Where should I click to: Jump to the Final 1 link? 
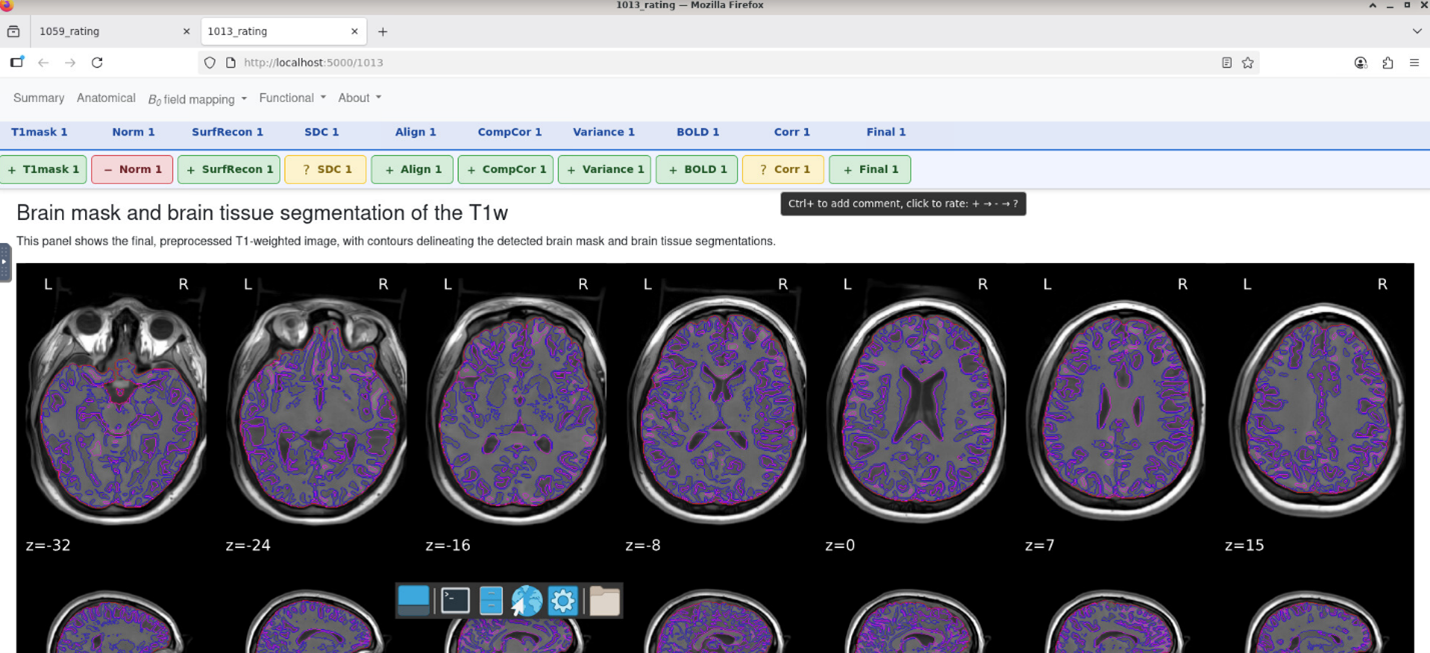(x=886, y=132)
